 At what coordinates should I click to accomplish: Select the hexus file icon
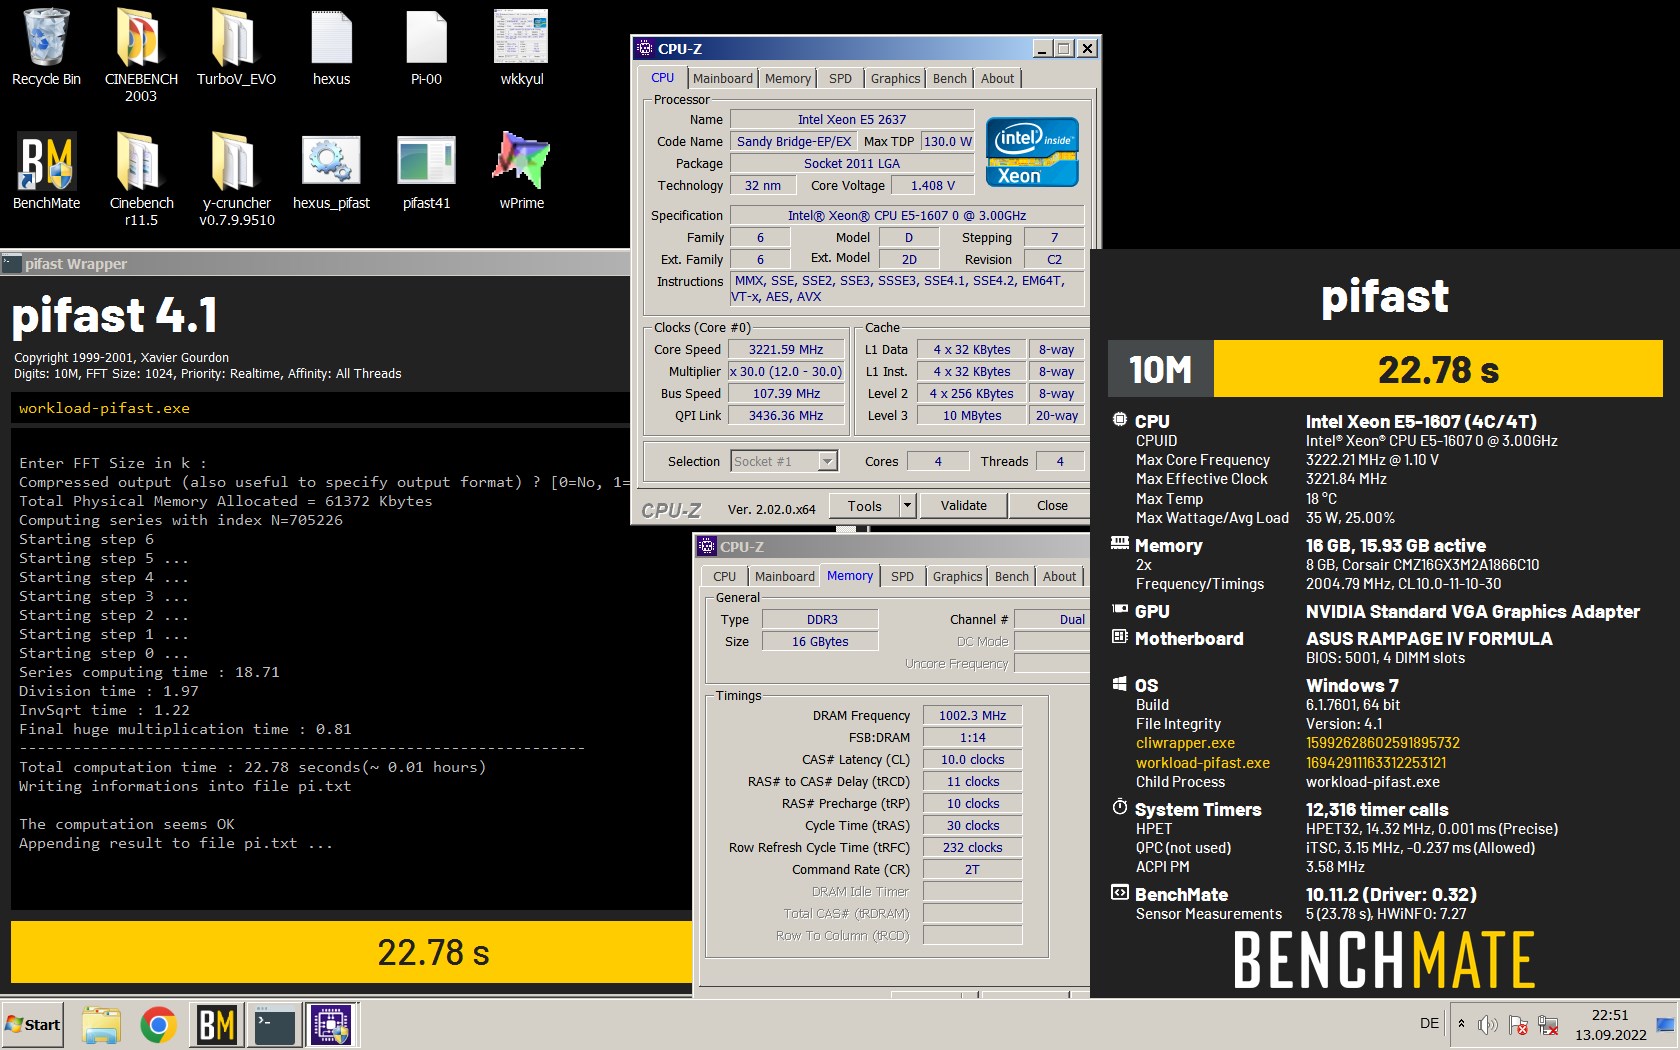331,47
